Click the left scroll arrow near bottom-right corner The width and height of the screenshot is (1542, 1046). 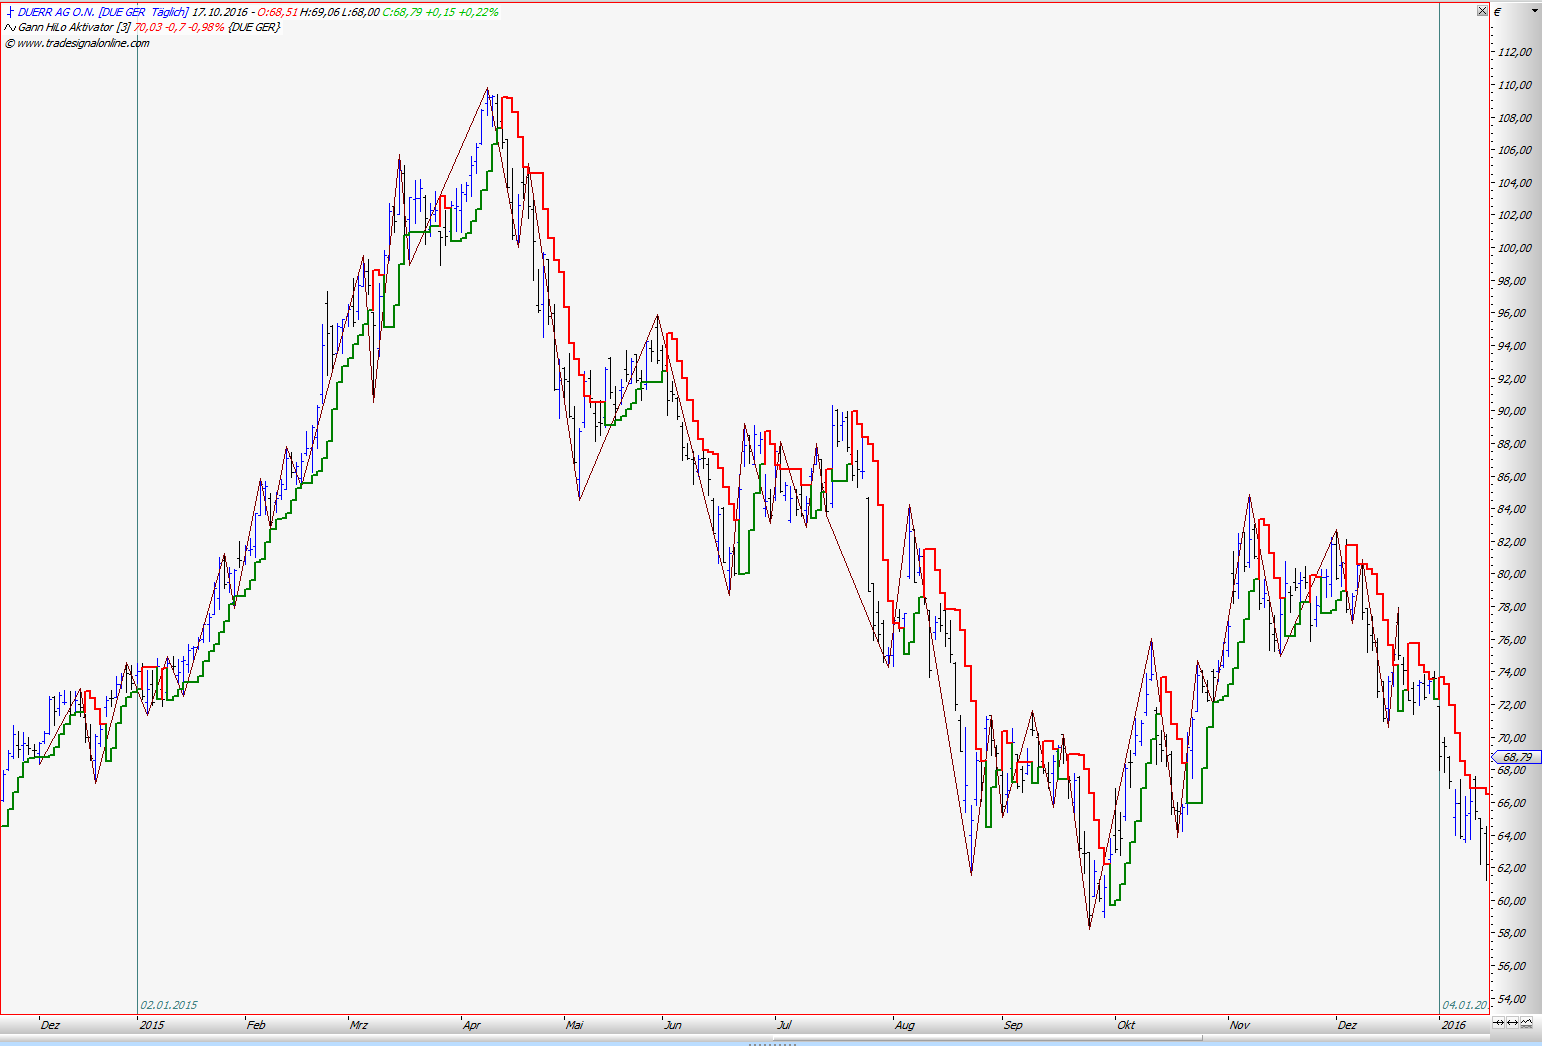pos(1498,1022)
